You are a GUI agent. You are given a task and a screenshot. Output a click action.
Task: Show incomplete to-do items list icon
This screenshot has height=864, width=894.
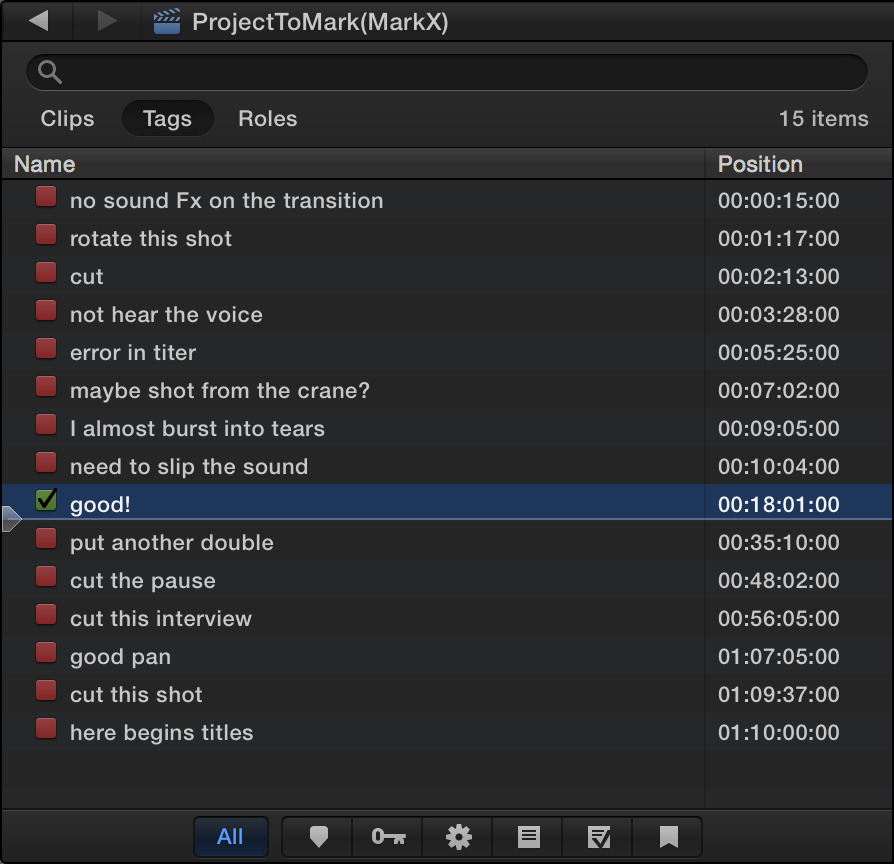pos(529,837)
